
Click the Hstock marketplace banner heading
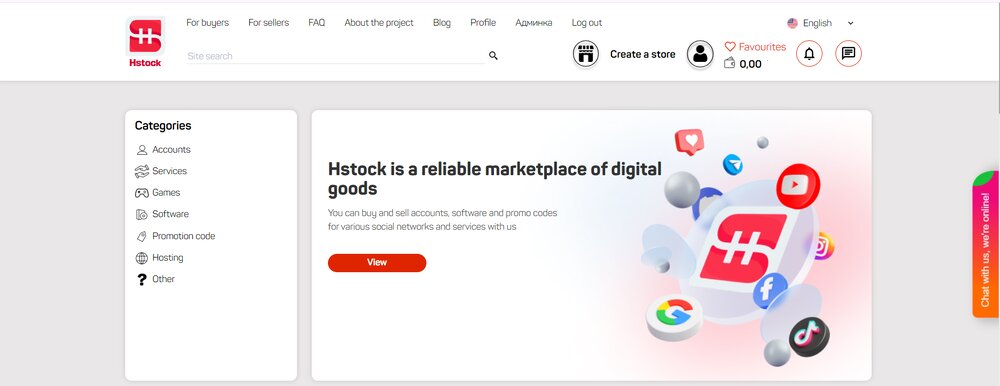[495, 179]
